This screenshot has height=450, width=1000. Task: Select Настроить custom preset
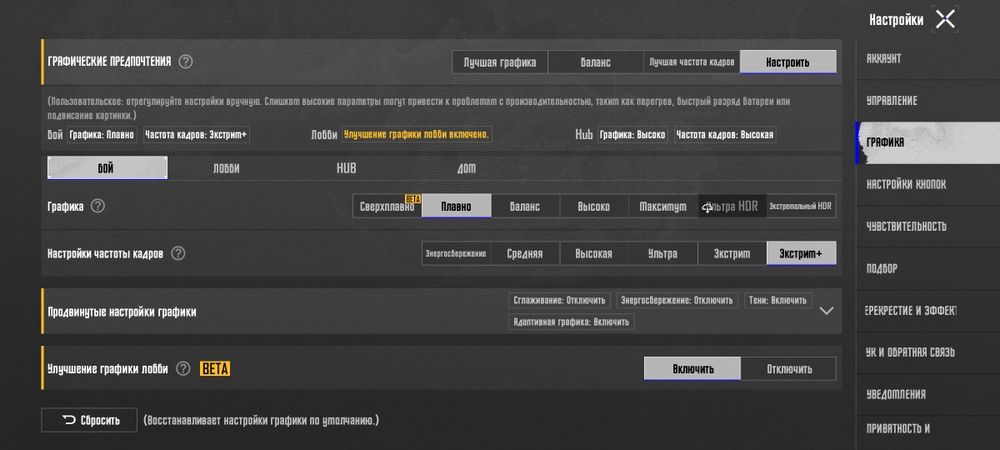(788, 62)
